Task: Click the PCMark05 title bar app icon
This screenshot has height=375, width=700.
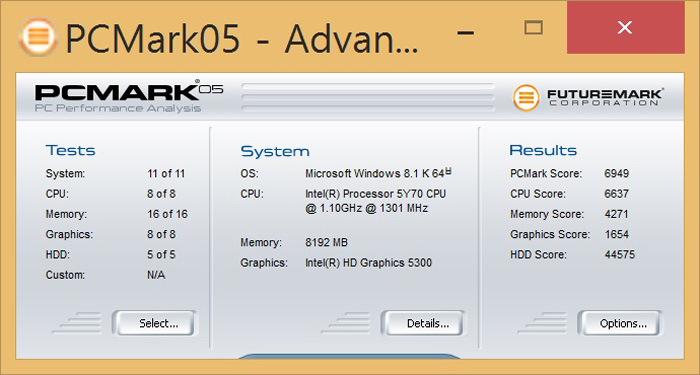Action: coord(38,36)
